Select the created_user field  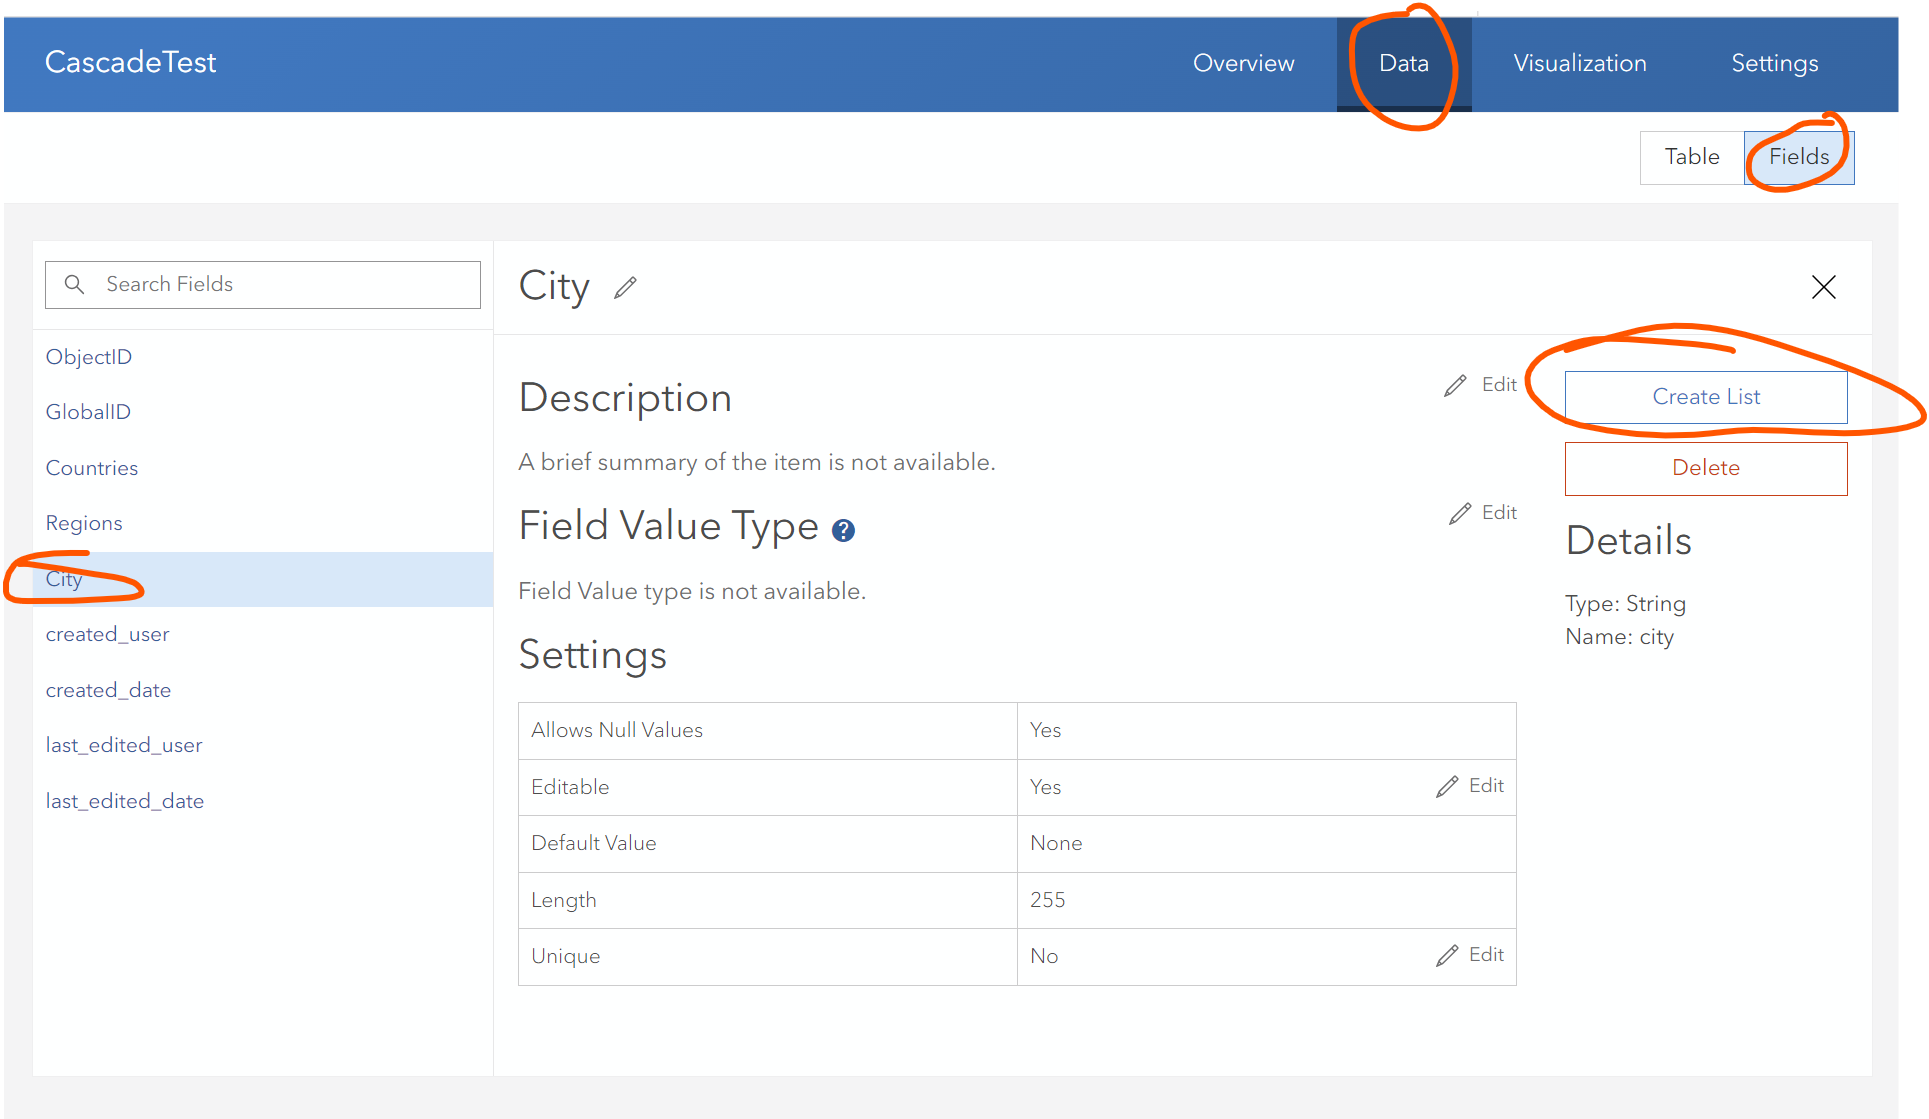(107, 634)
